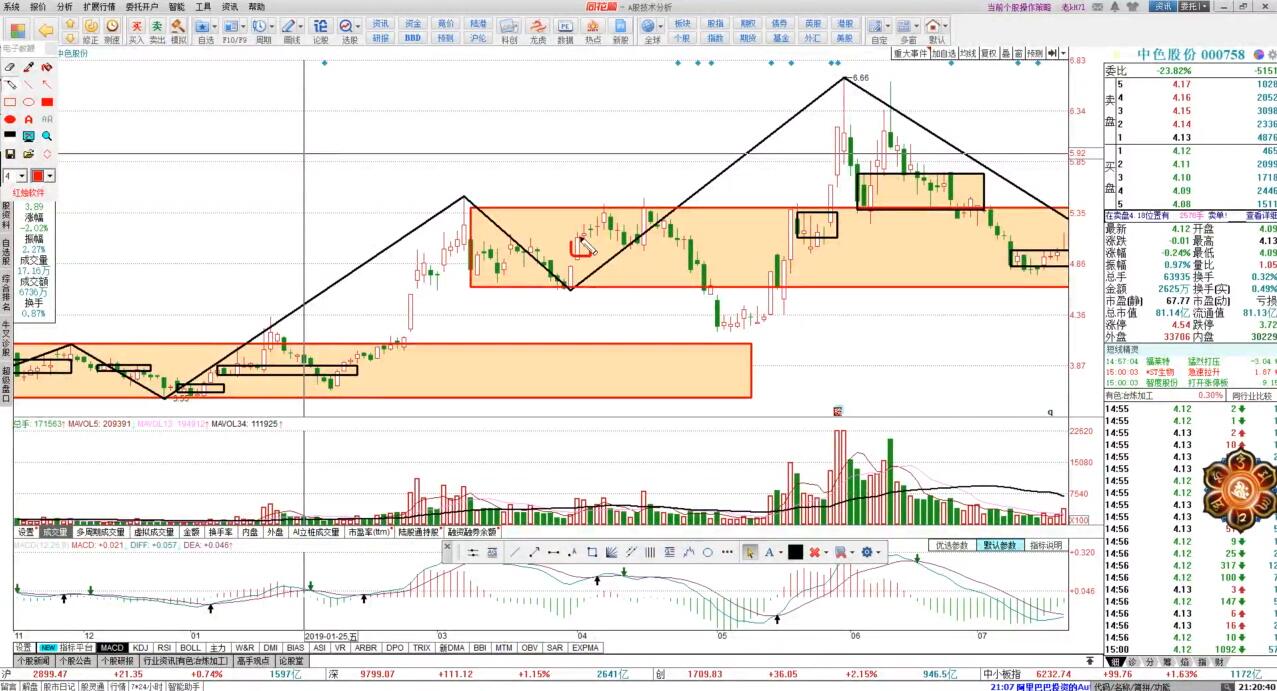The image size is (1277, 691).
Task: Click the 优选参数 button
Action: click(952, 545)
